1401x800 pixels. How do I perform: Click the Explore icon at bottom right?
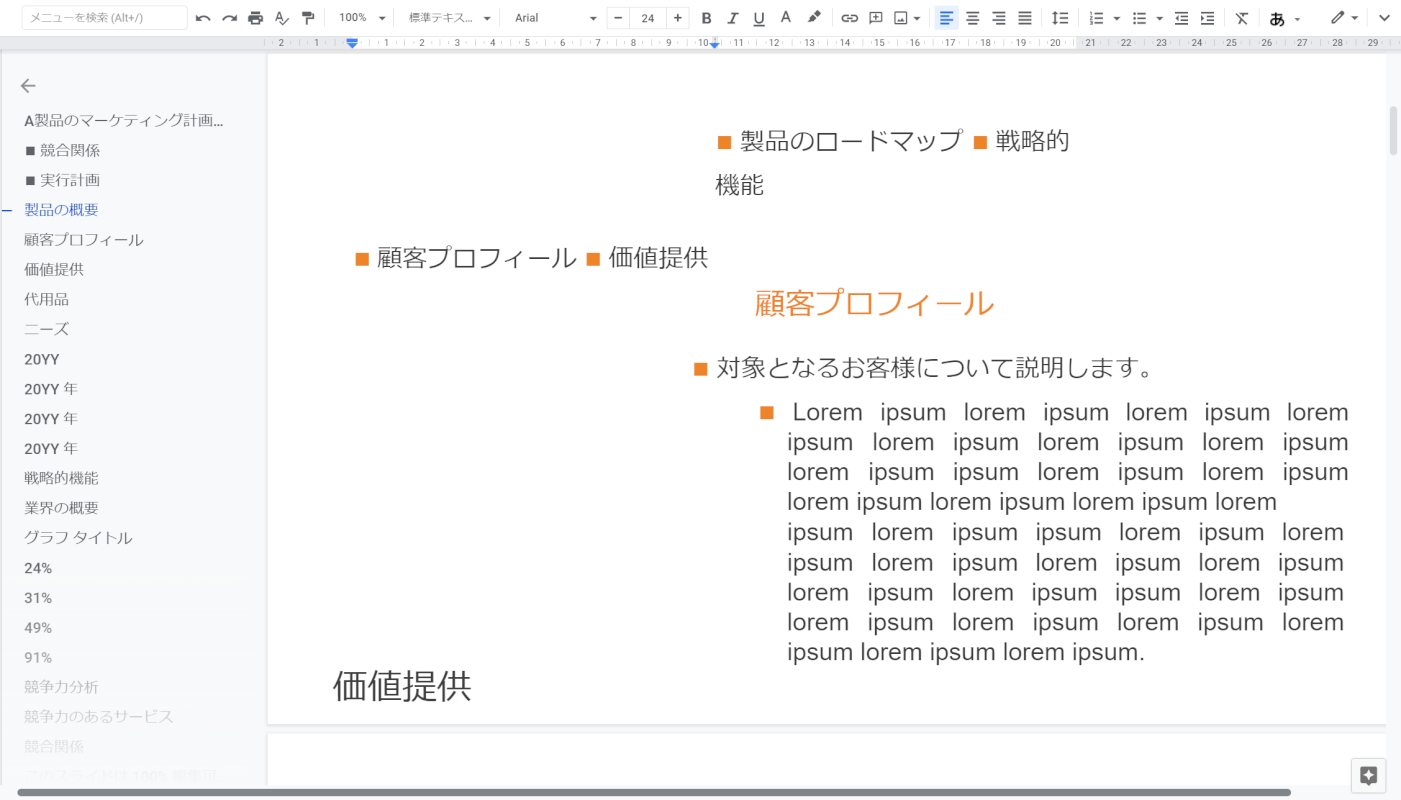[1368, 776]
